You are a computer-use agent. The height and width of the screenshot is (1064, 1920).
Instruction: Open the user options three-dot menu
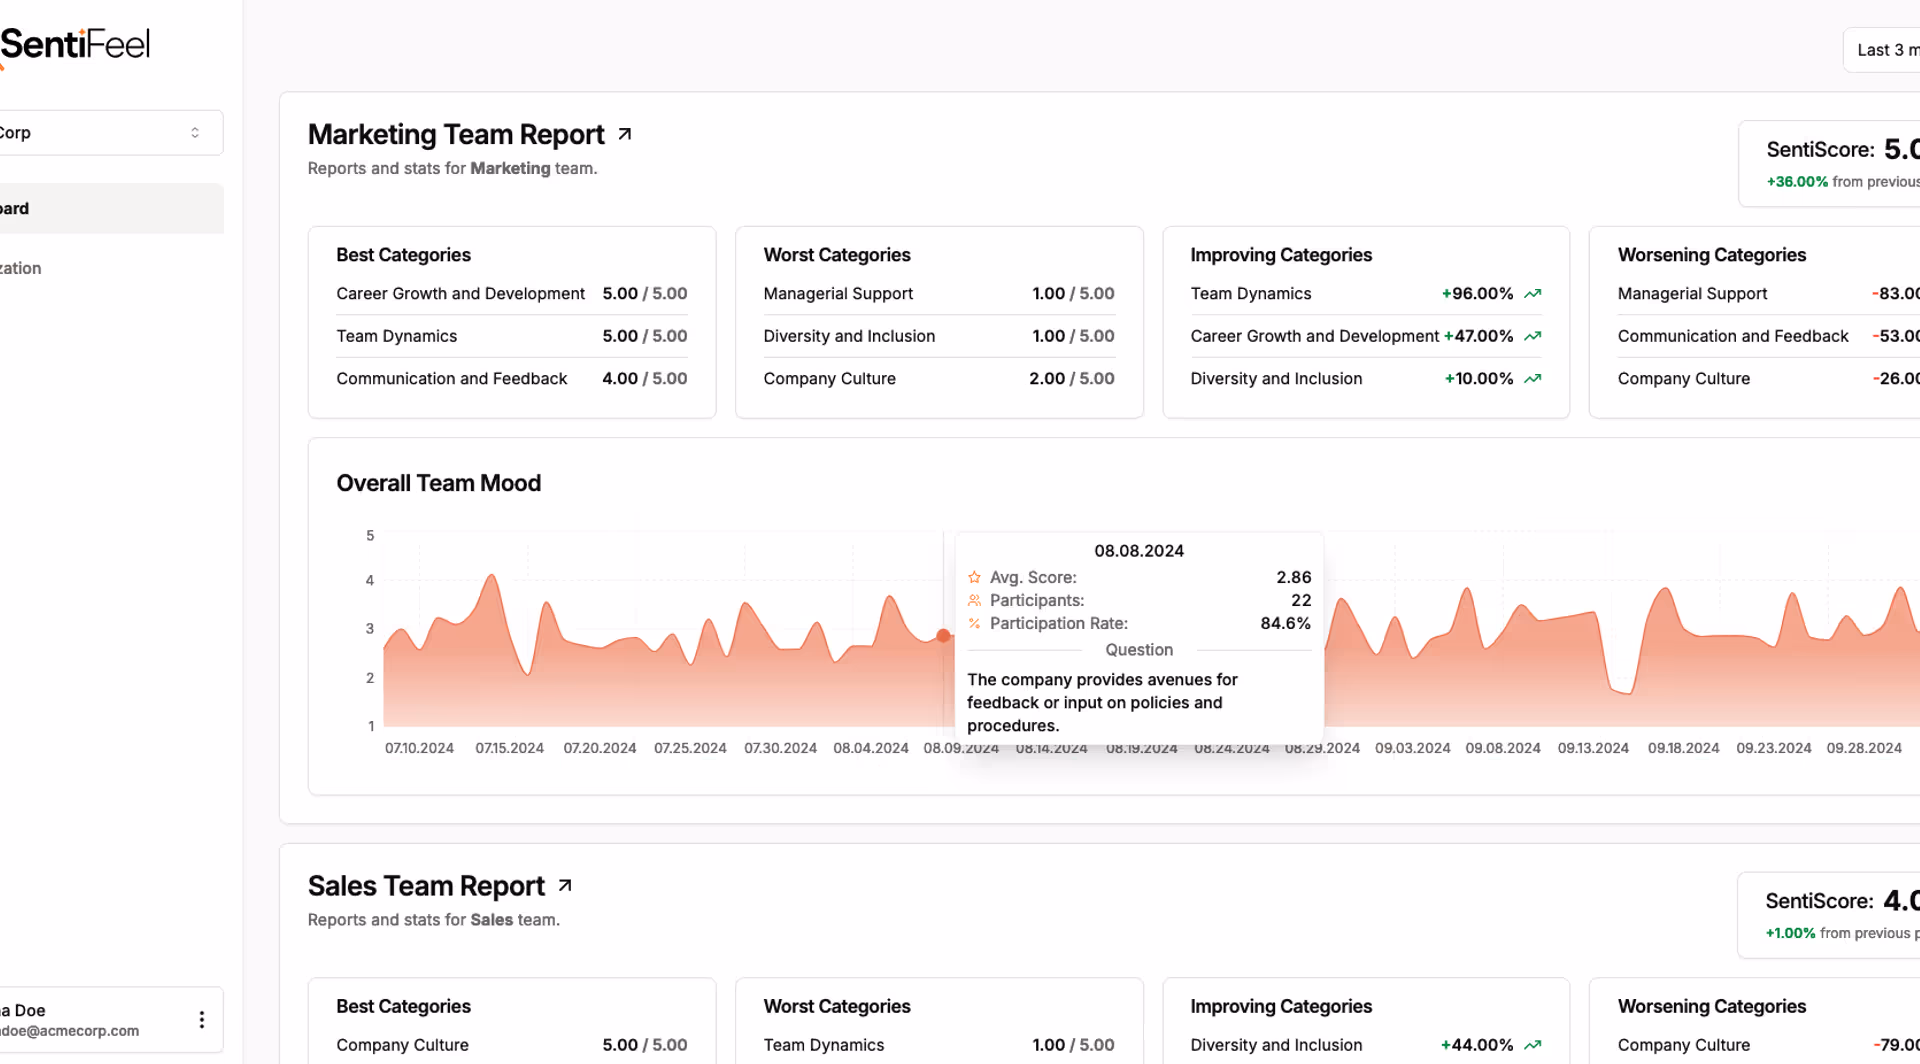tap(202, 1020)
